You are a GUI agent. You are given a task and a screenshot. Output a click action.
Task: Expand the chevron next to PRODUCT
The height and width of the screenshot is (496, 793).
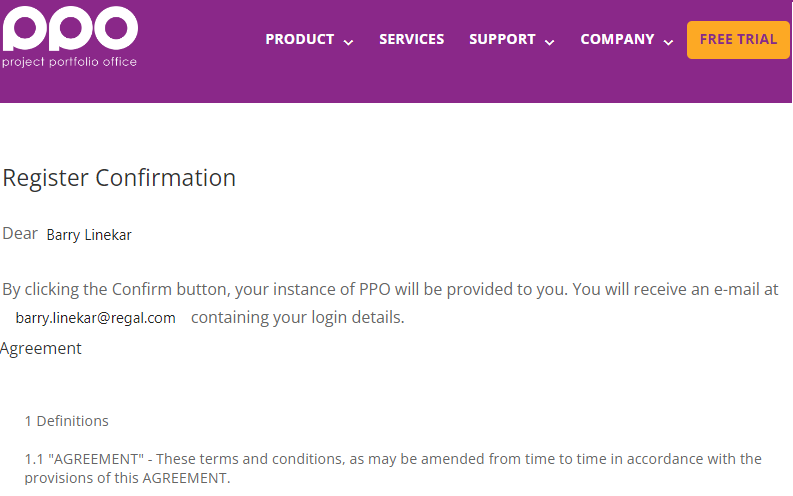(x=348, y=42)
